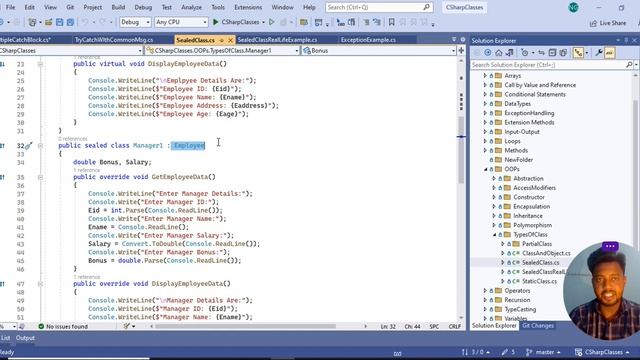
Task: Close the SealedClass.cs tab
Action: coord(230,40)
